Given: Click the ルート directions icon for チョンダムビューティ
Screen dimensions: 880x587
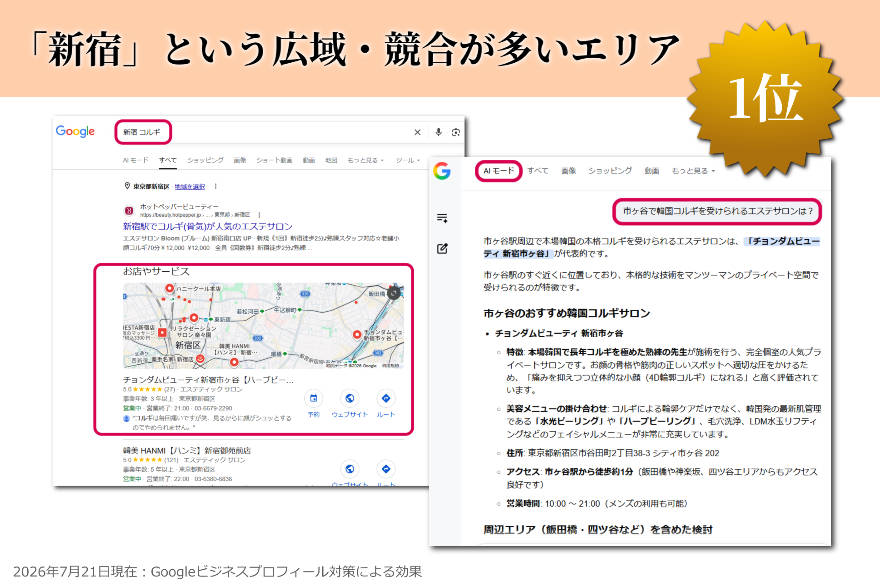Looking at the screenshot, I should click(386, 398).
